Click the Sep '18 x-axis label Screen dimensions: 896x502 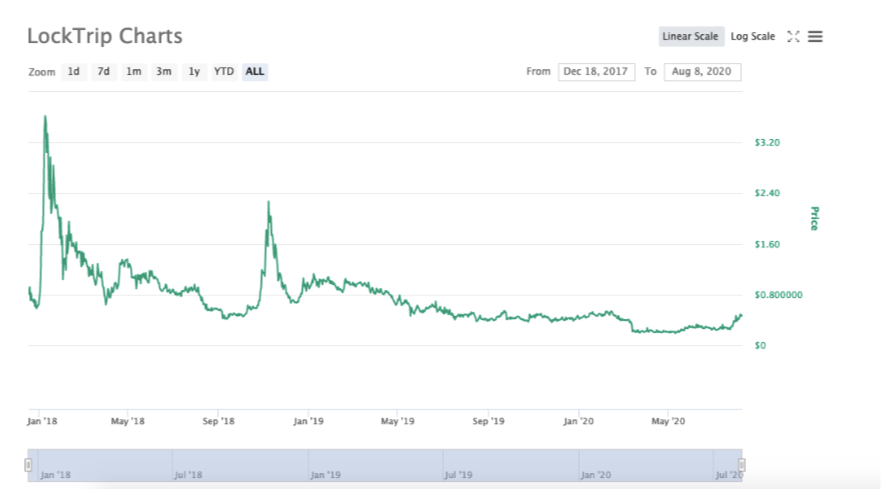coord(218,421)
